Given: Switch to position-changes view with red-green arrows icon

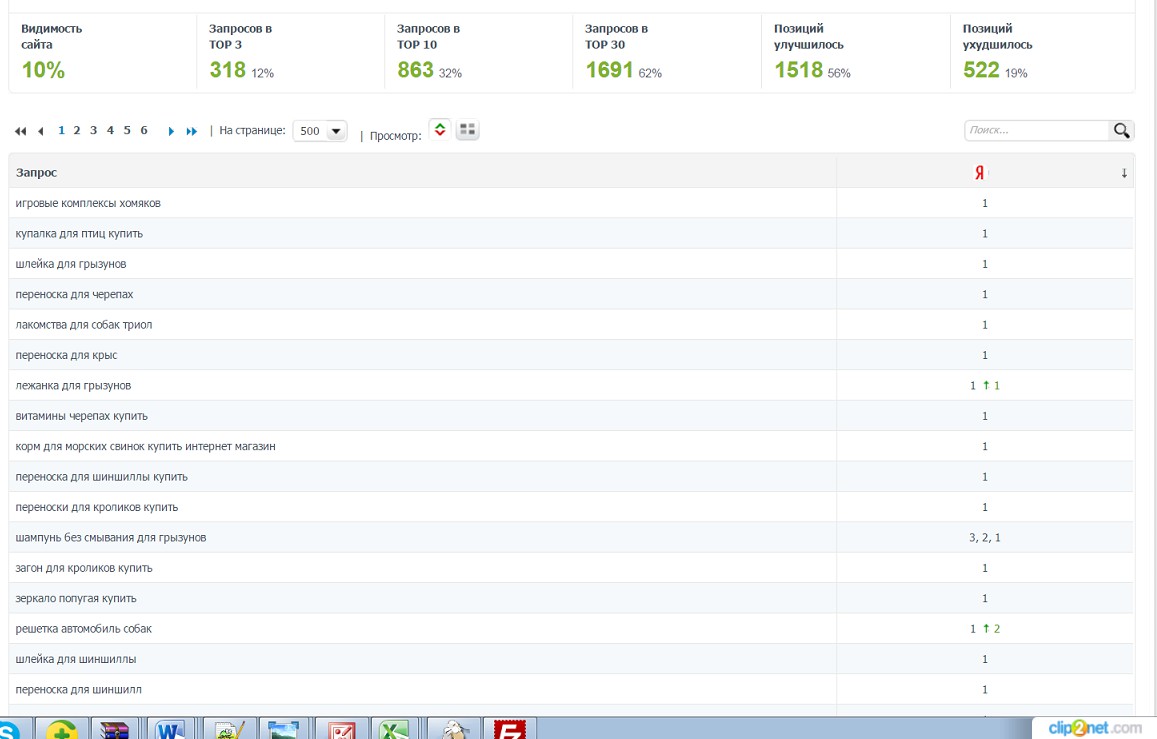Looking at the screenshot, I should 440,130.
